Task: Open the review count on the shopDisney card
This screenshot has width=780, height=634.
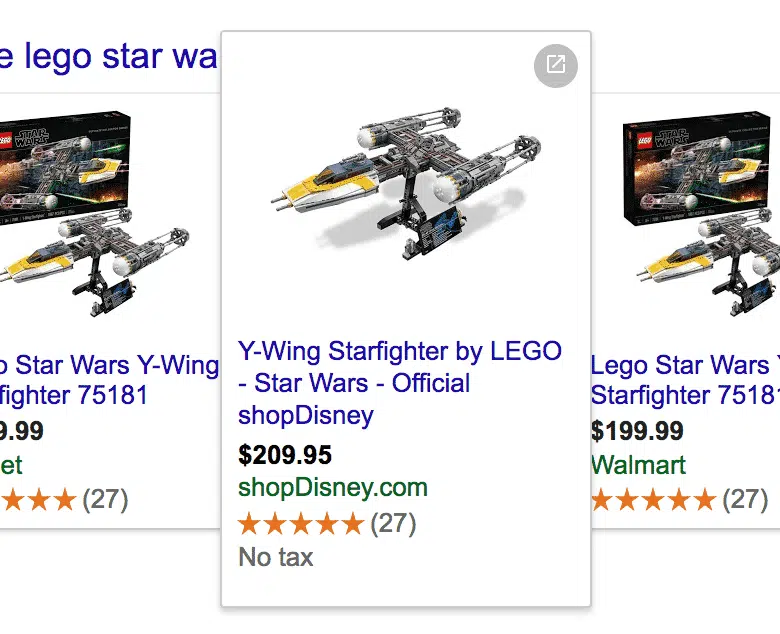Action: pyautogui.click(x=393, y=523)
